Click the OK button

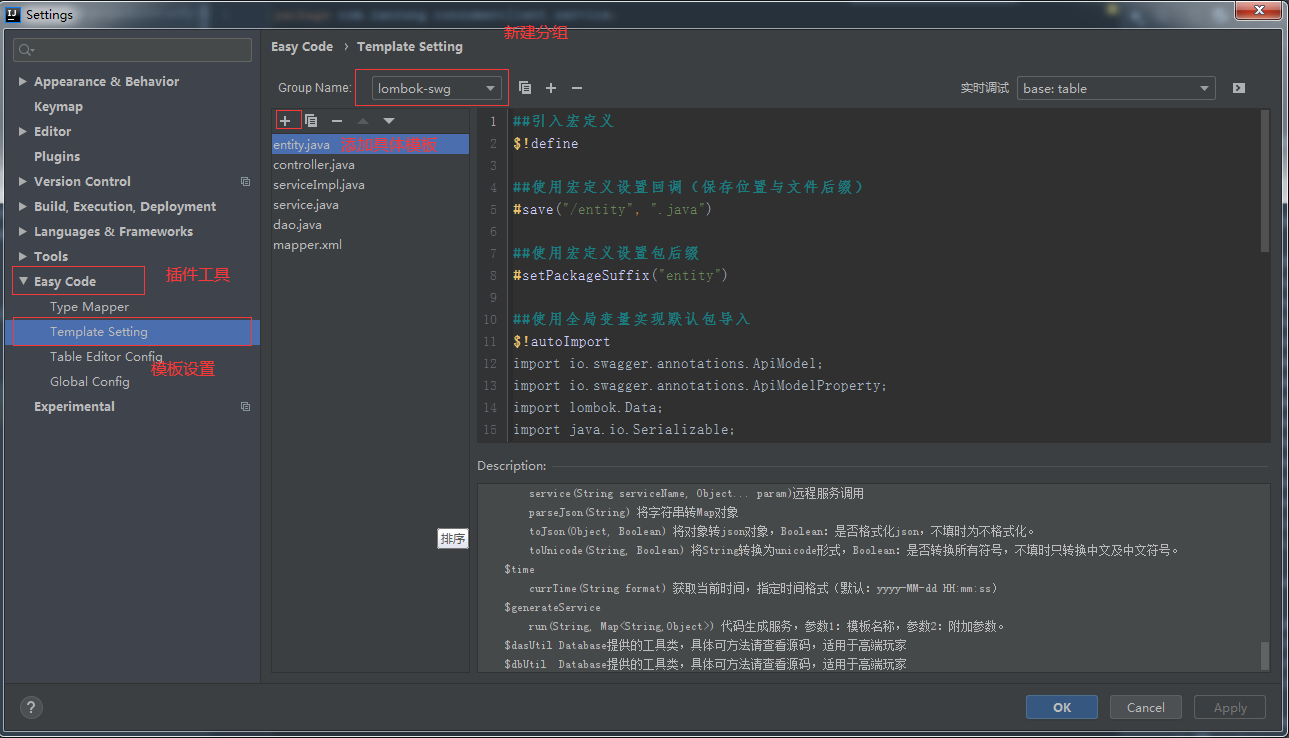[x=1062, y=707]
